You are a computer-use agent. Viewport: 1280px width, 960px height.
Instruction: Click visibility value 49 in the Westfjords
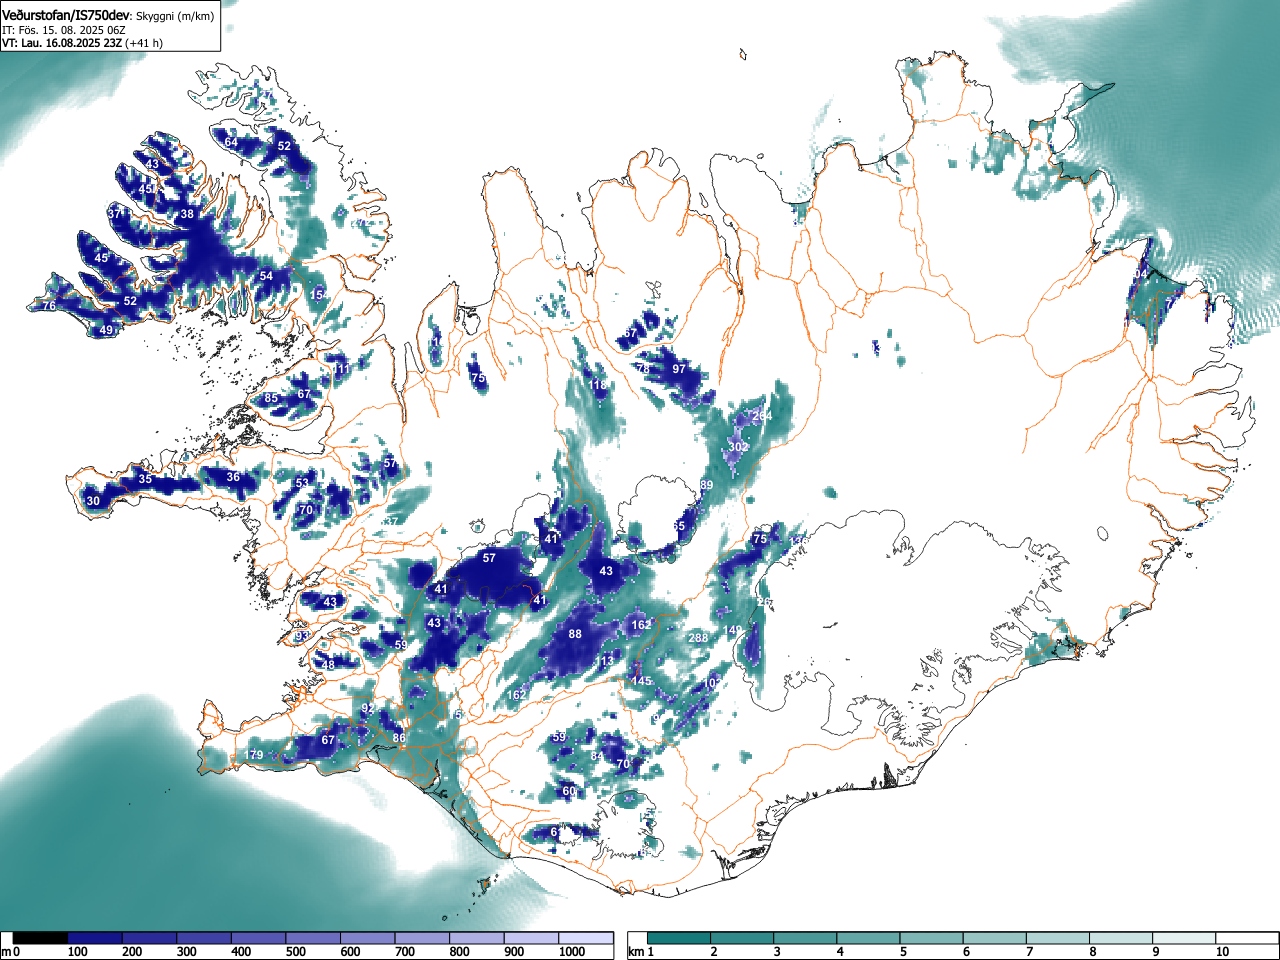[x=106, y=330]
